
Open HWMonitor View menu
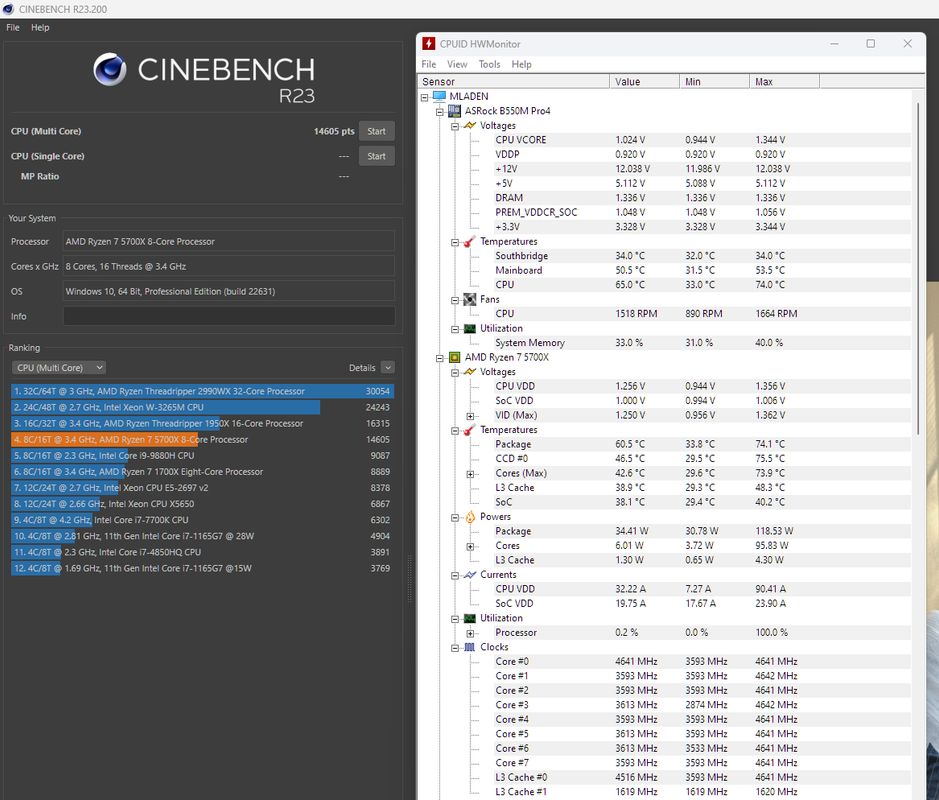457,64
